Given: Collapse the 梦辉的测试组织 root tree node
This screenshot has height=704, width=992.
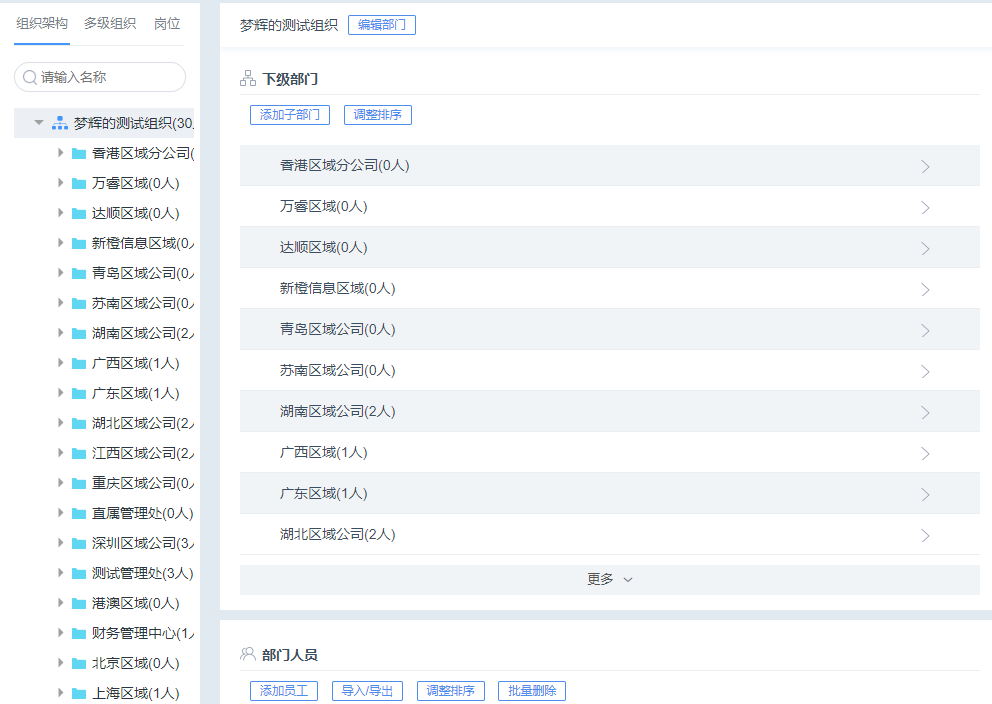Looking at the screenshot, I should click(39, 123).
